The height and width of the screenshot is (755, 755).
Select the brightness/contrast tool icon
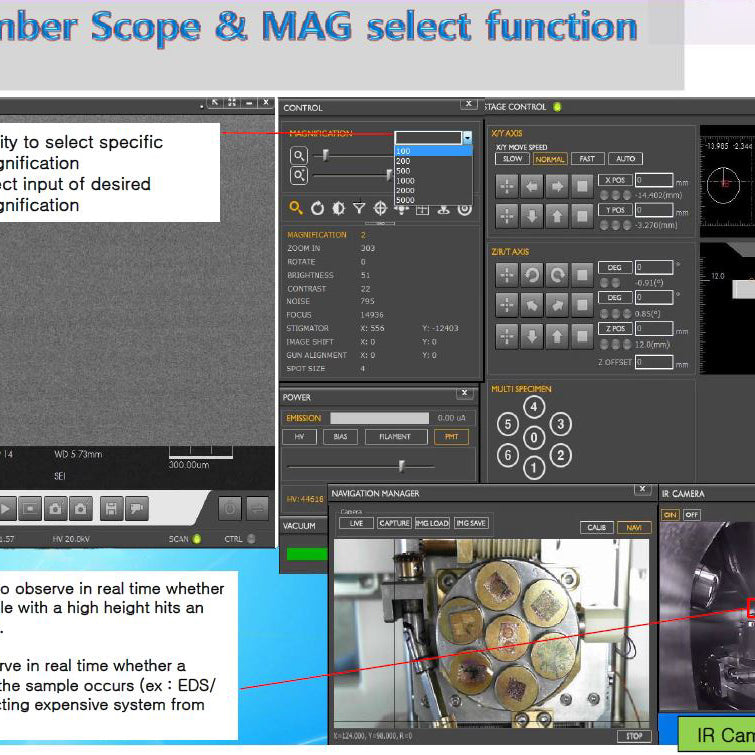[x=338, y=208]
